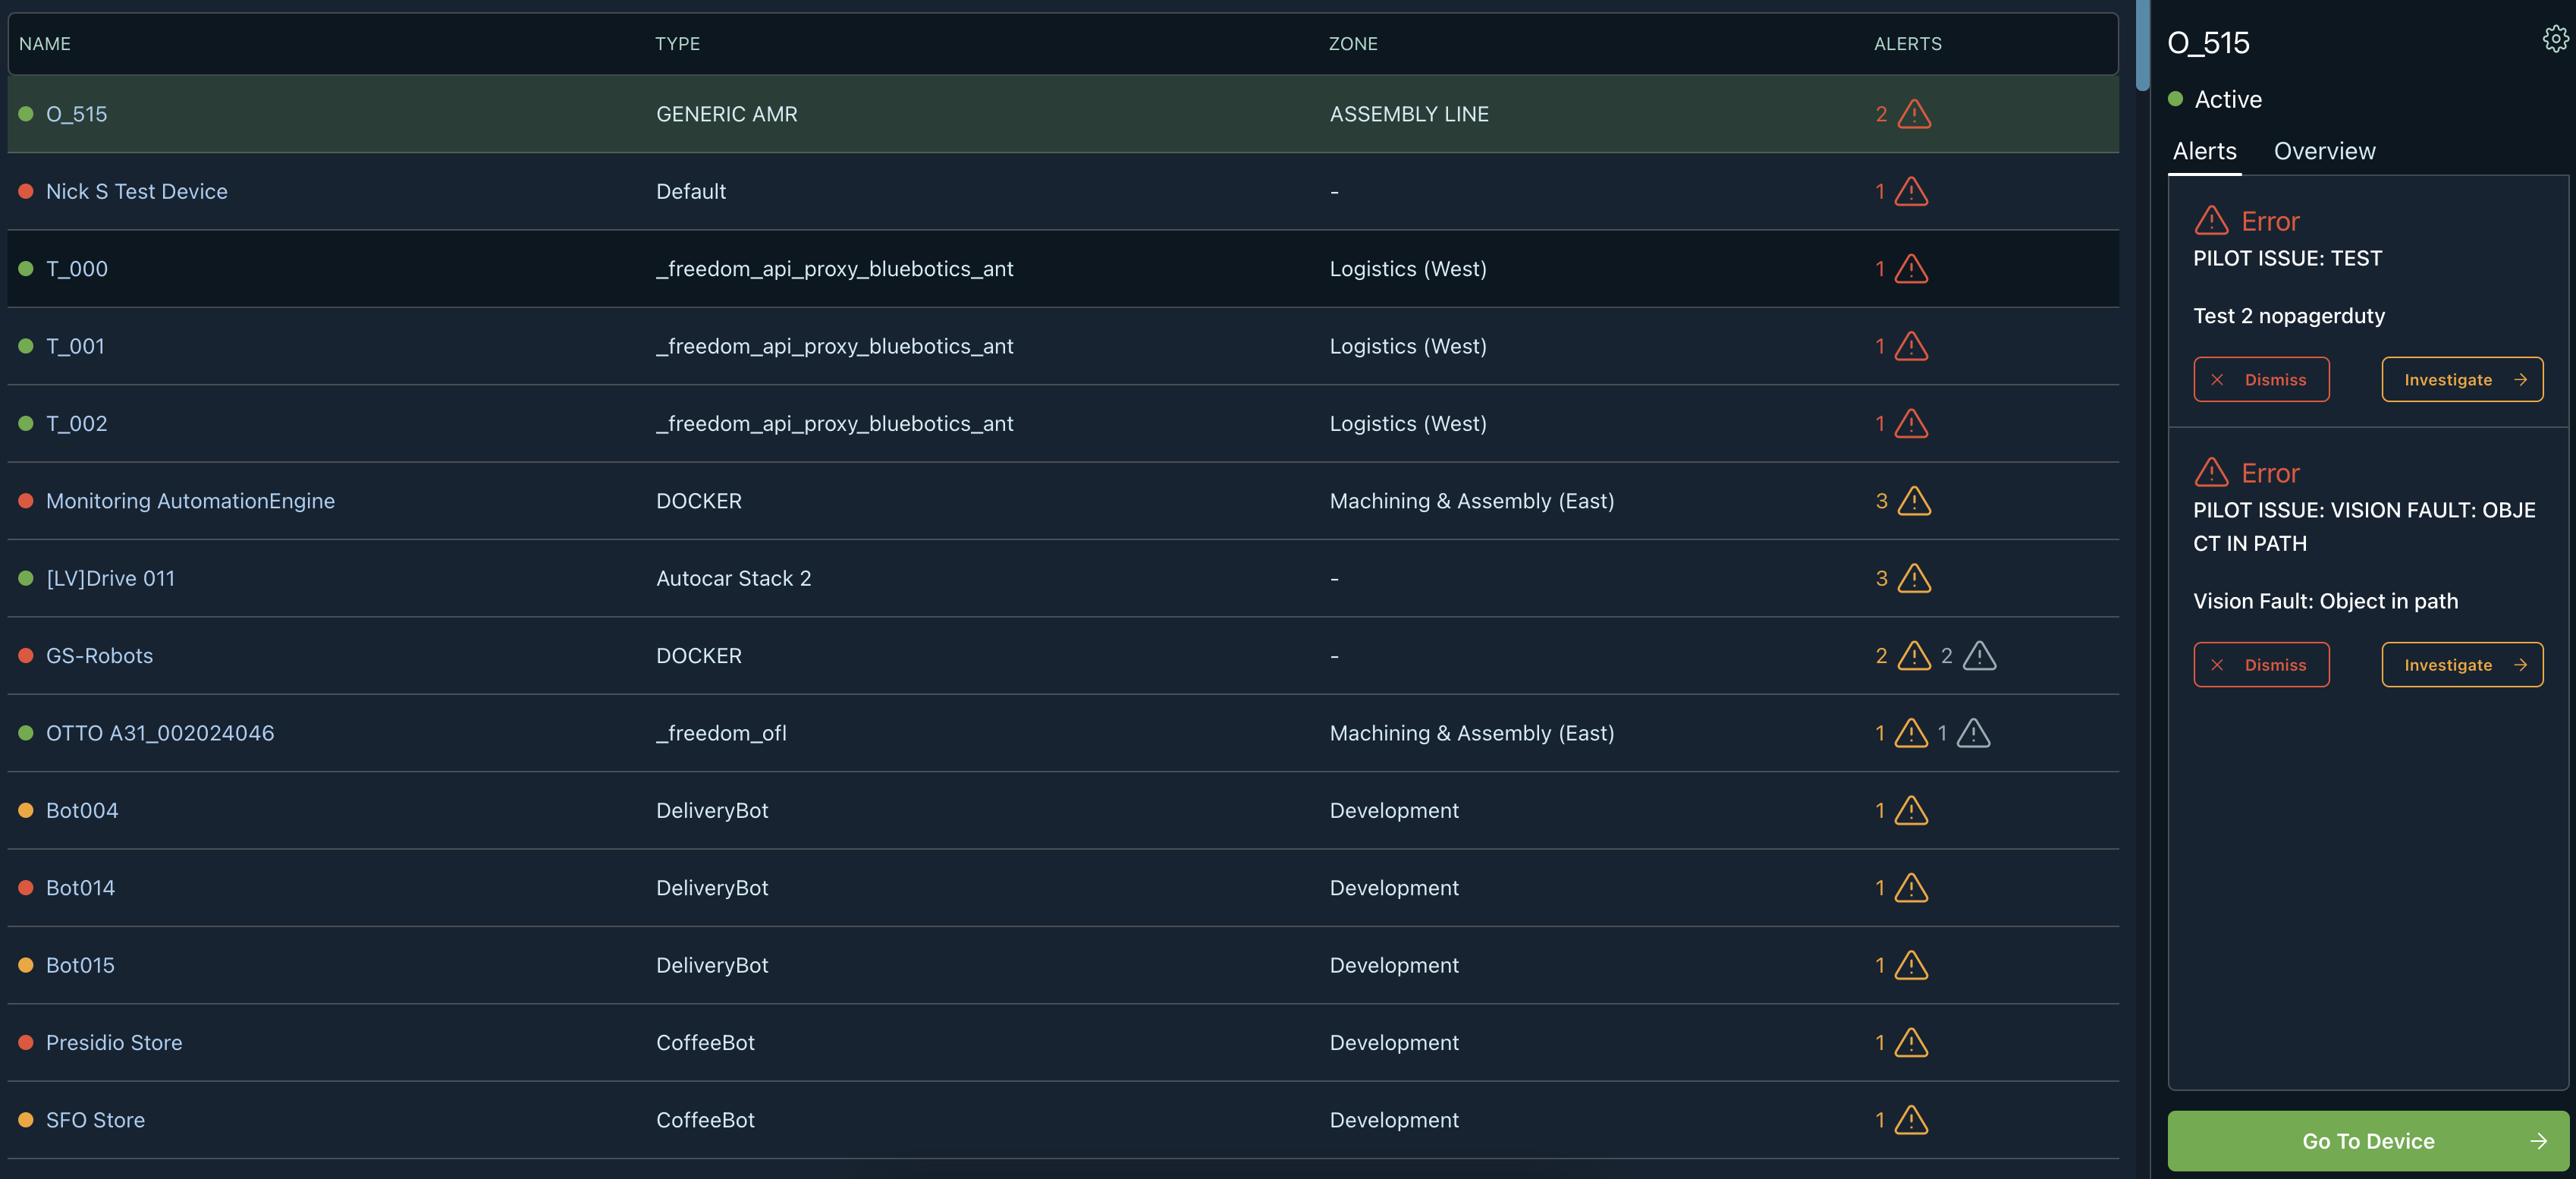2576x1179 pixels.
Task: Click the device list vertical scrollbar
Action: 2141,45
